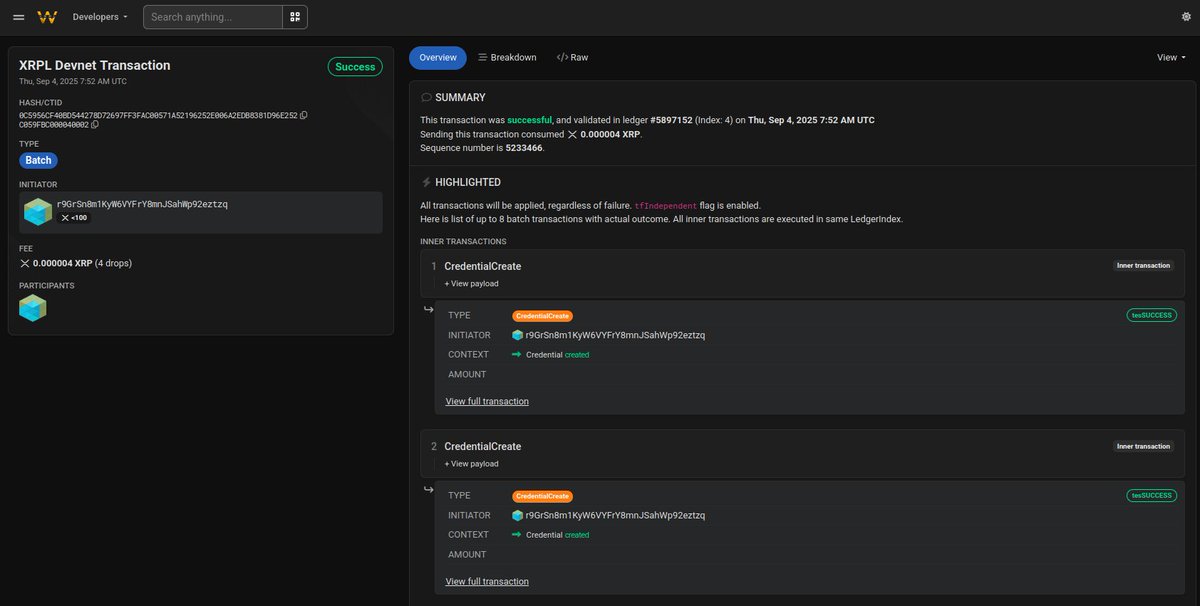The image size is (1200, 606).
Task: Click the participant cube avatar
Action: point(33,308)
